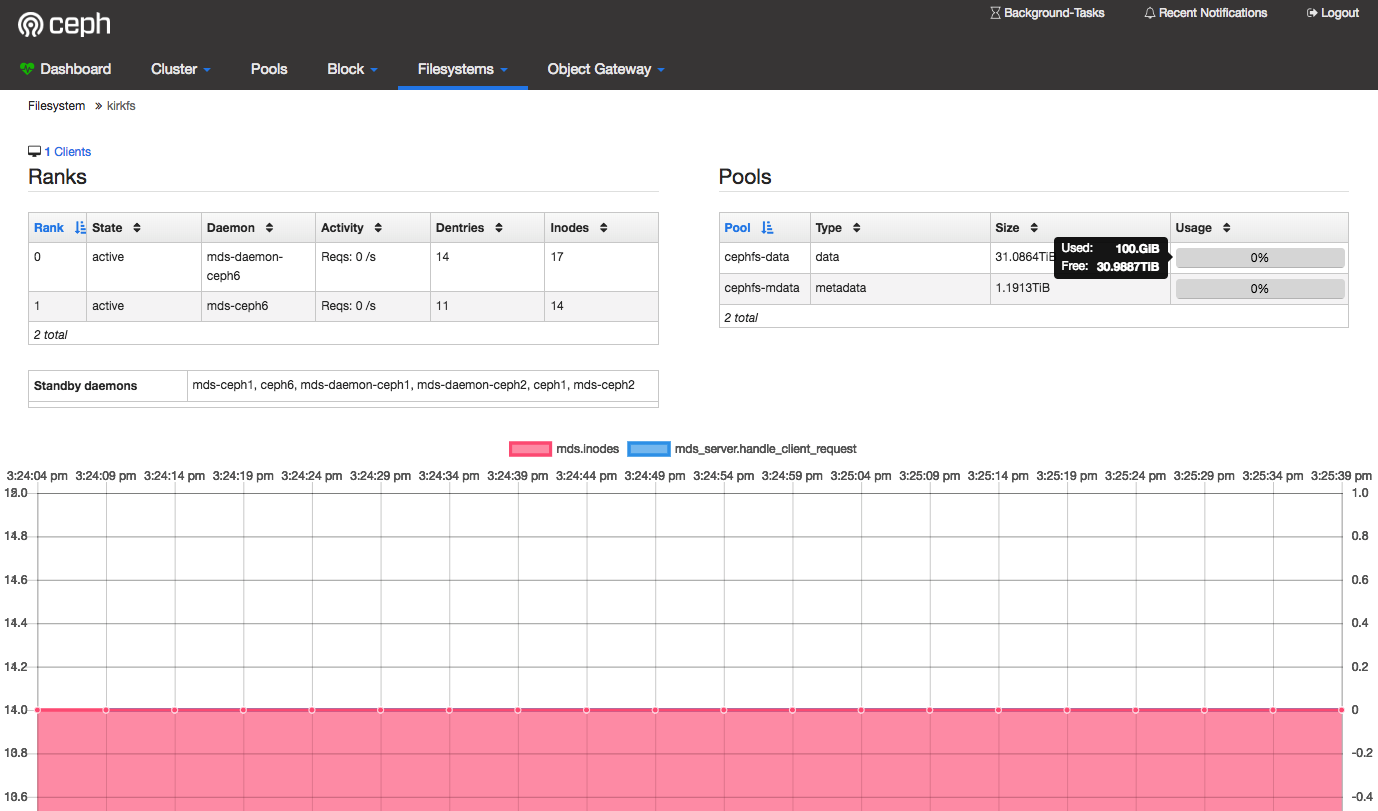Click the Pools section heading
Screen dimensions: 1378x811
click(745, 177)
